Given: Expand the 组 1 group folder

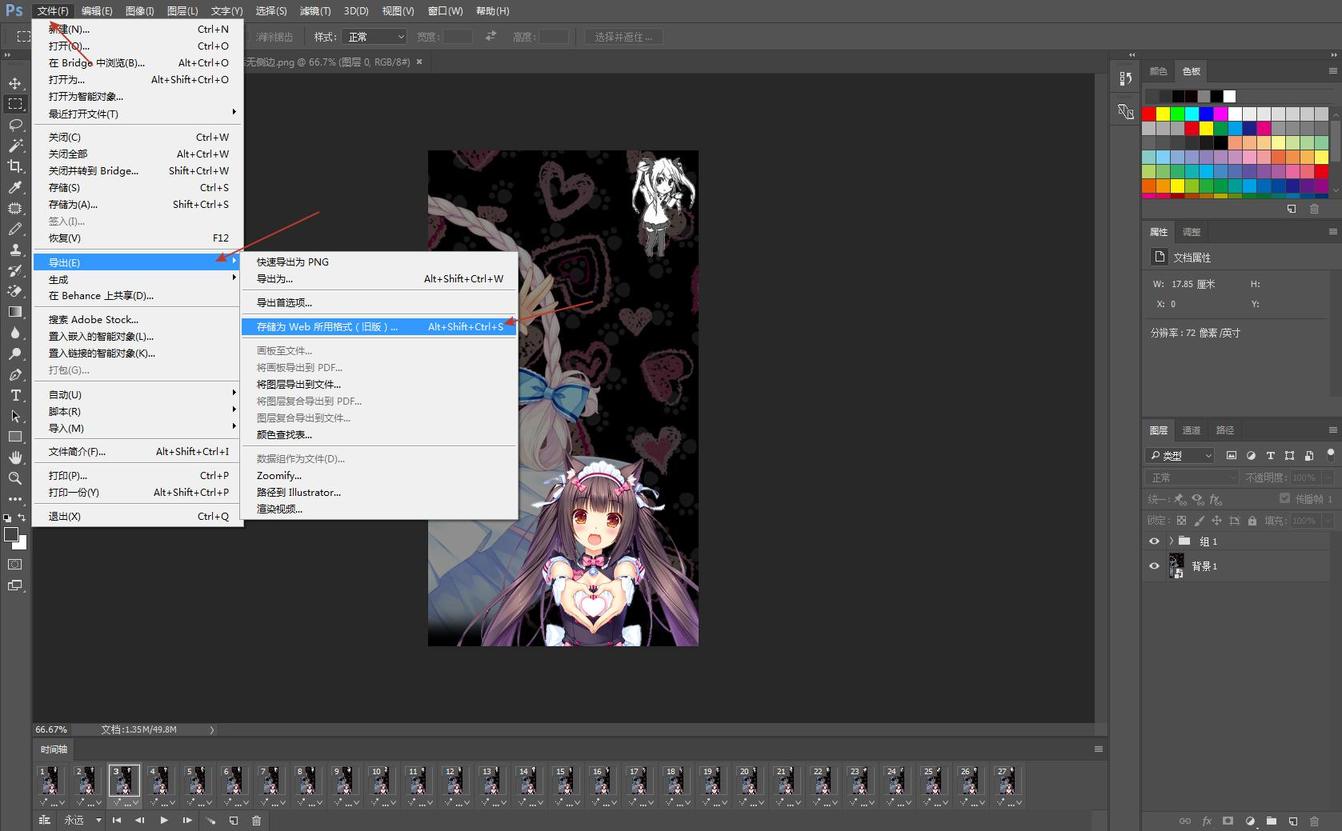Looking at the screenshot, I should 1171,541.
